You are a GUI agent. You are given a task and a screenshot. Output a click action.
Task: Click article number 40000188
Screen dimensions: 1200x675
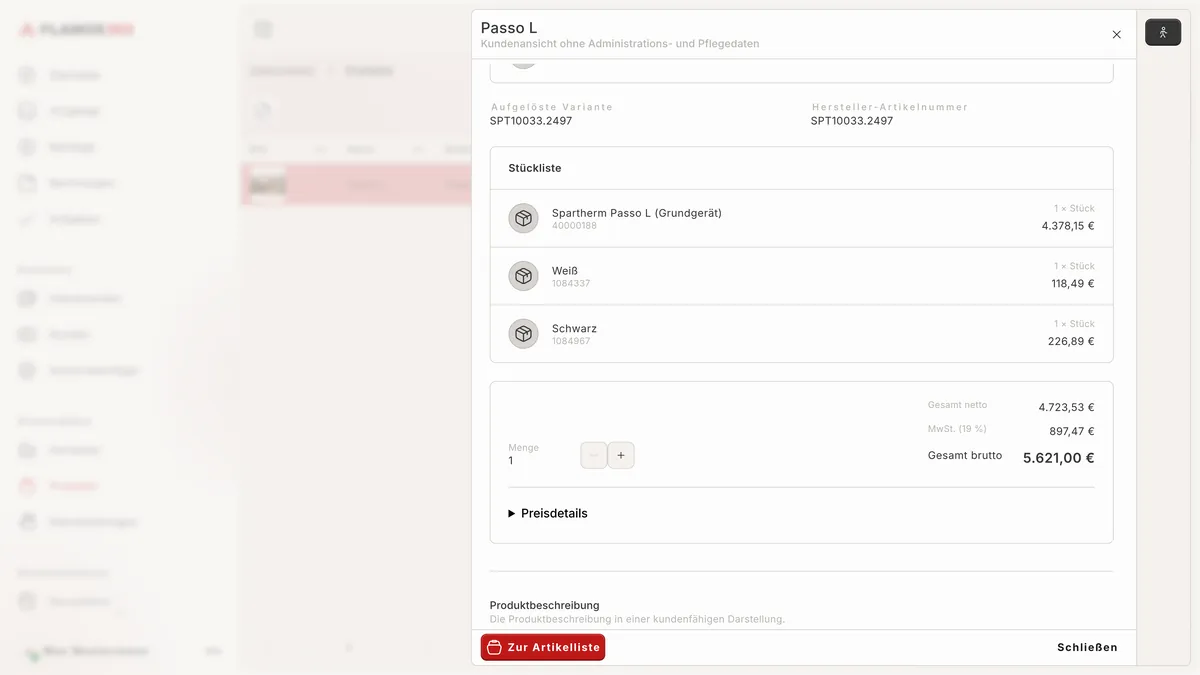574,226
